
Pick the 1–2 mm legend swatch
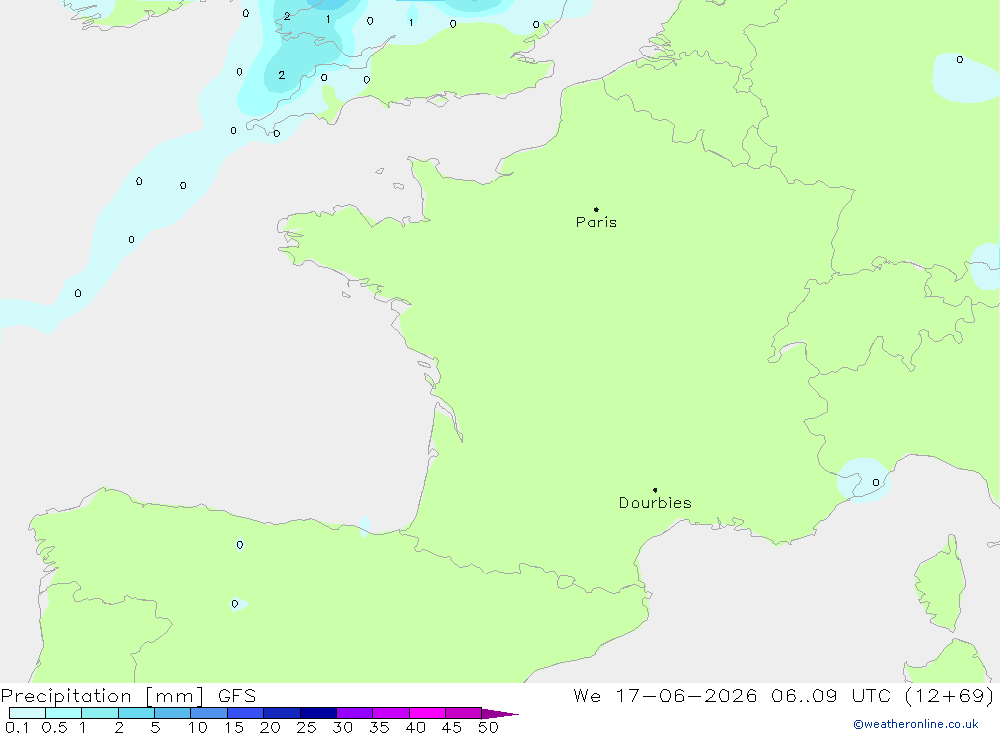(100, 713)
